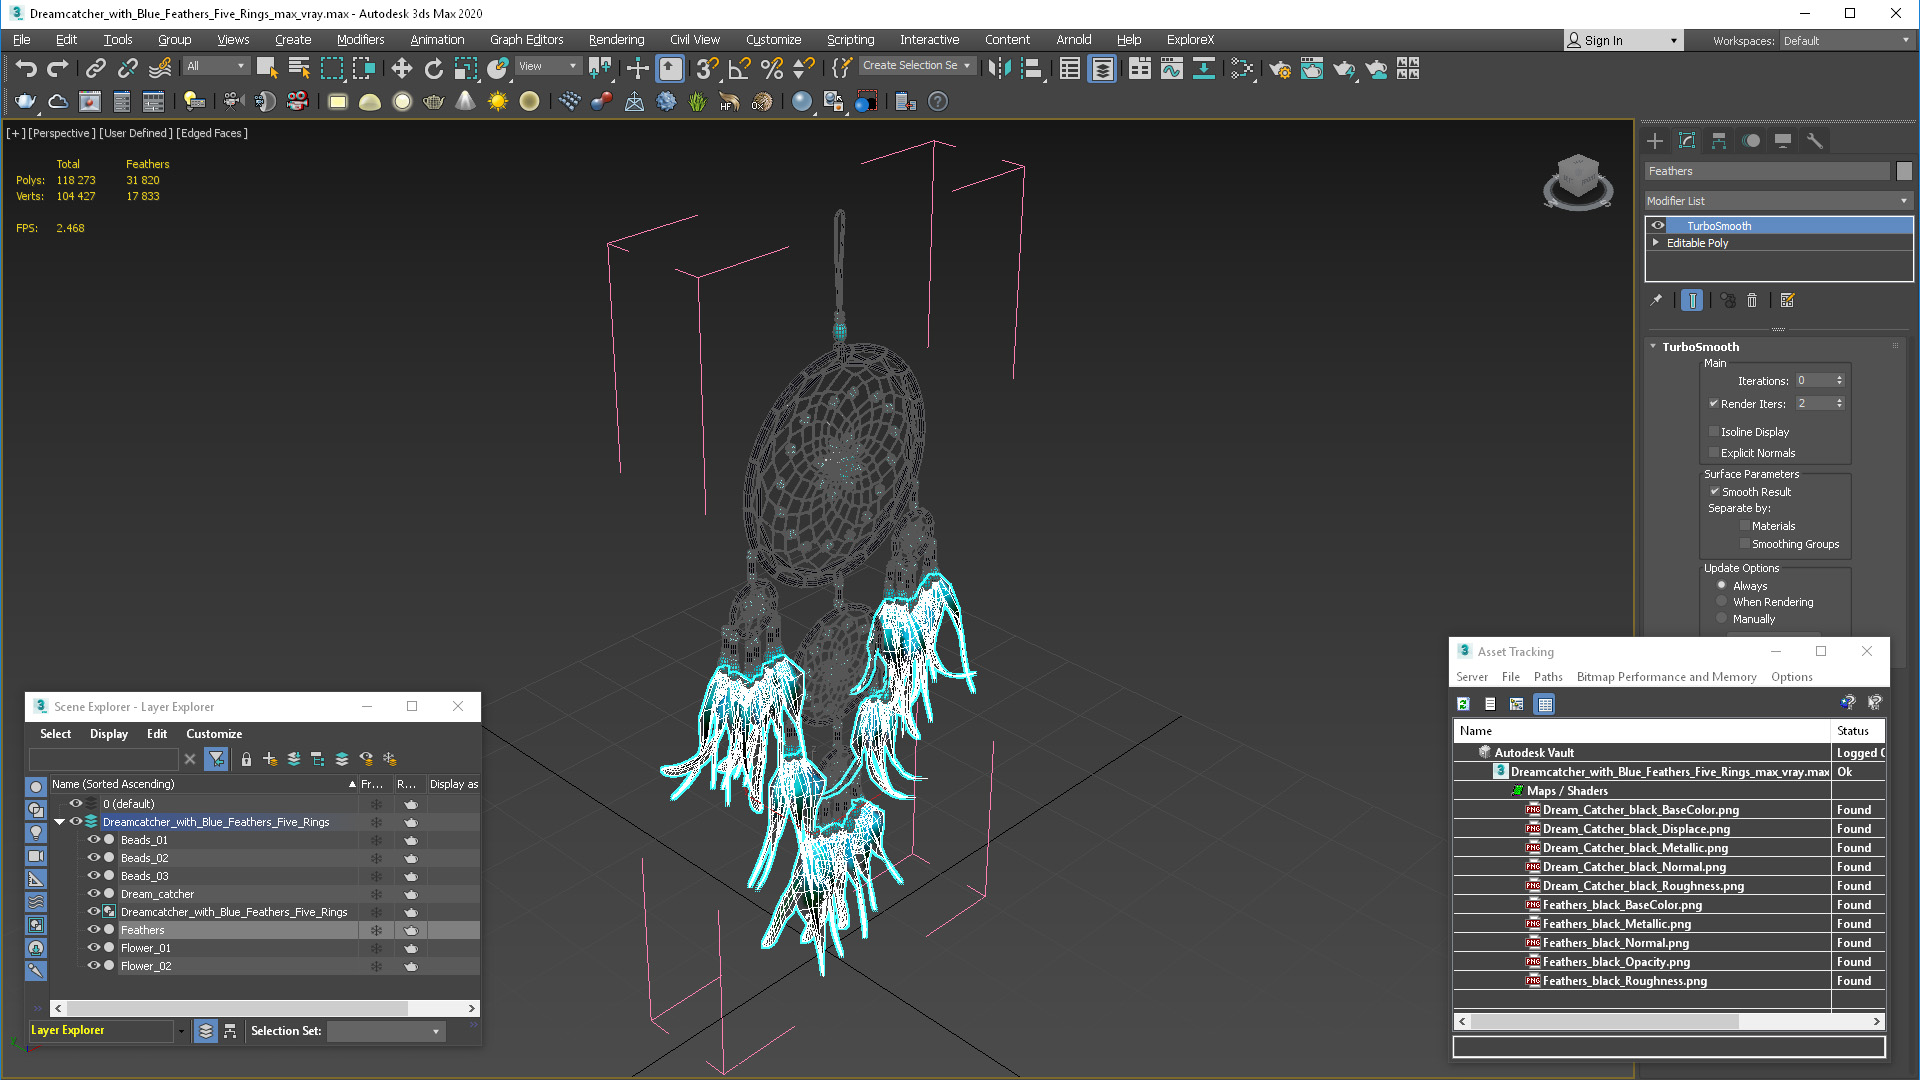Image resolution: width=1920 pixels, height=1080 pixels.
Task: Toggle the Angle Snap icon
Action: pyautogui.click(x=739, y=68)
